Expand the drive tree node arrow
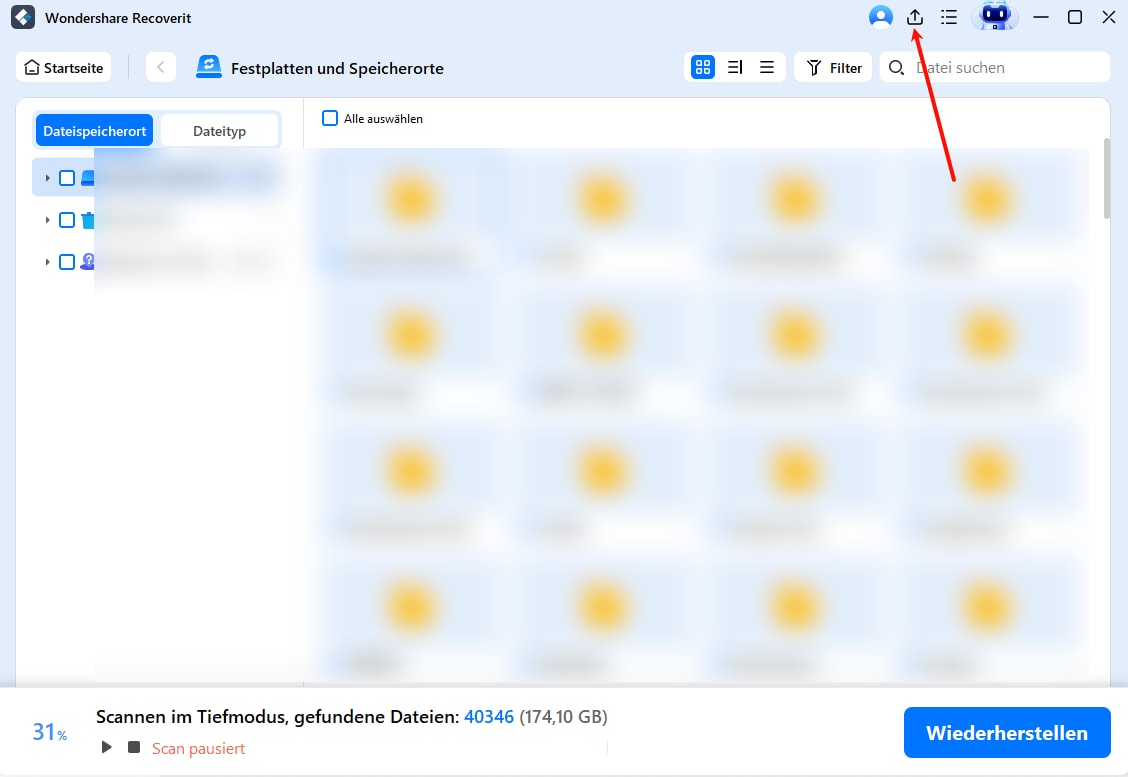The image size is (1128, 777). pos(47,178)
